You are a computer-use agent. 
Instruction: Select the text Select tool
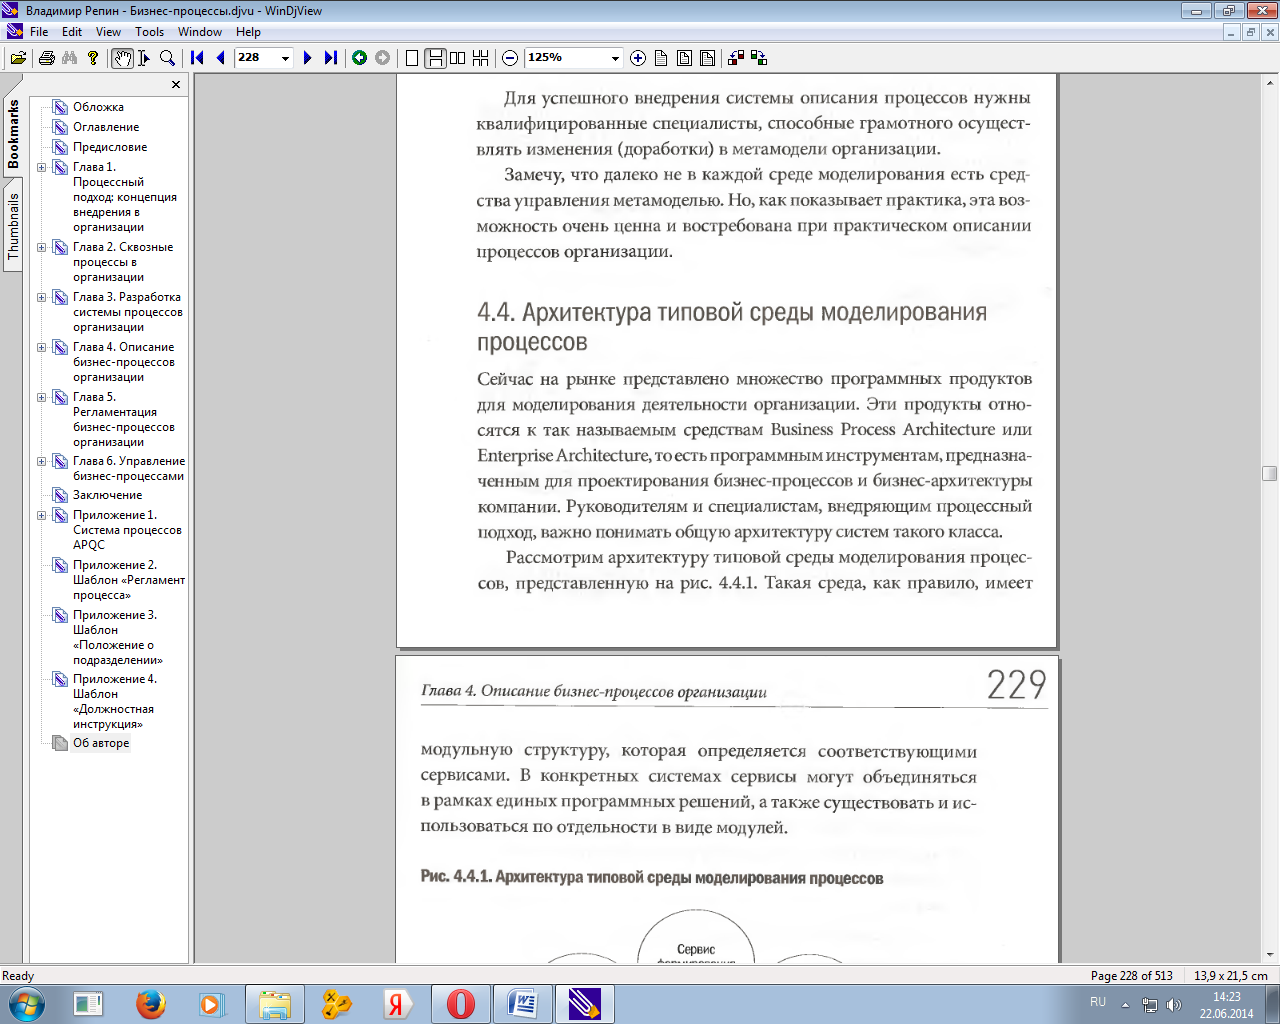tap(144, 58)
